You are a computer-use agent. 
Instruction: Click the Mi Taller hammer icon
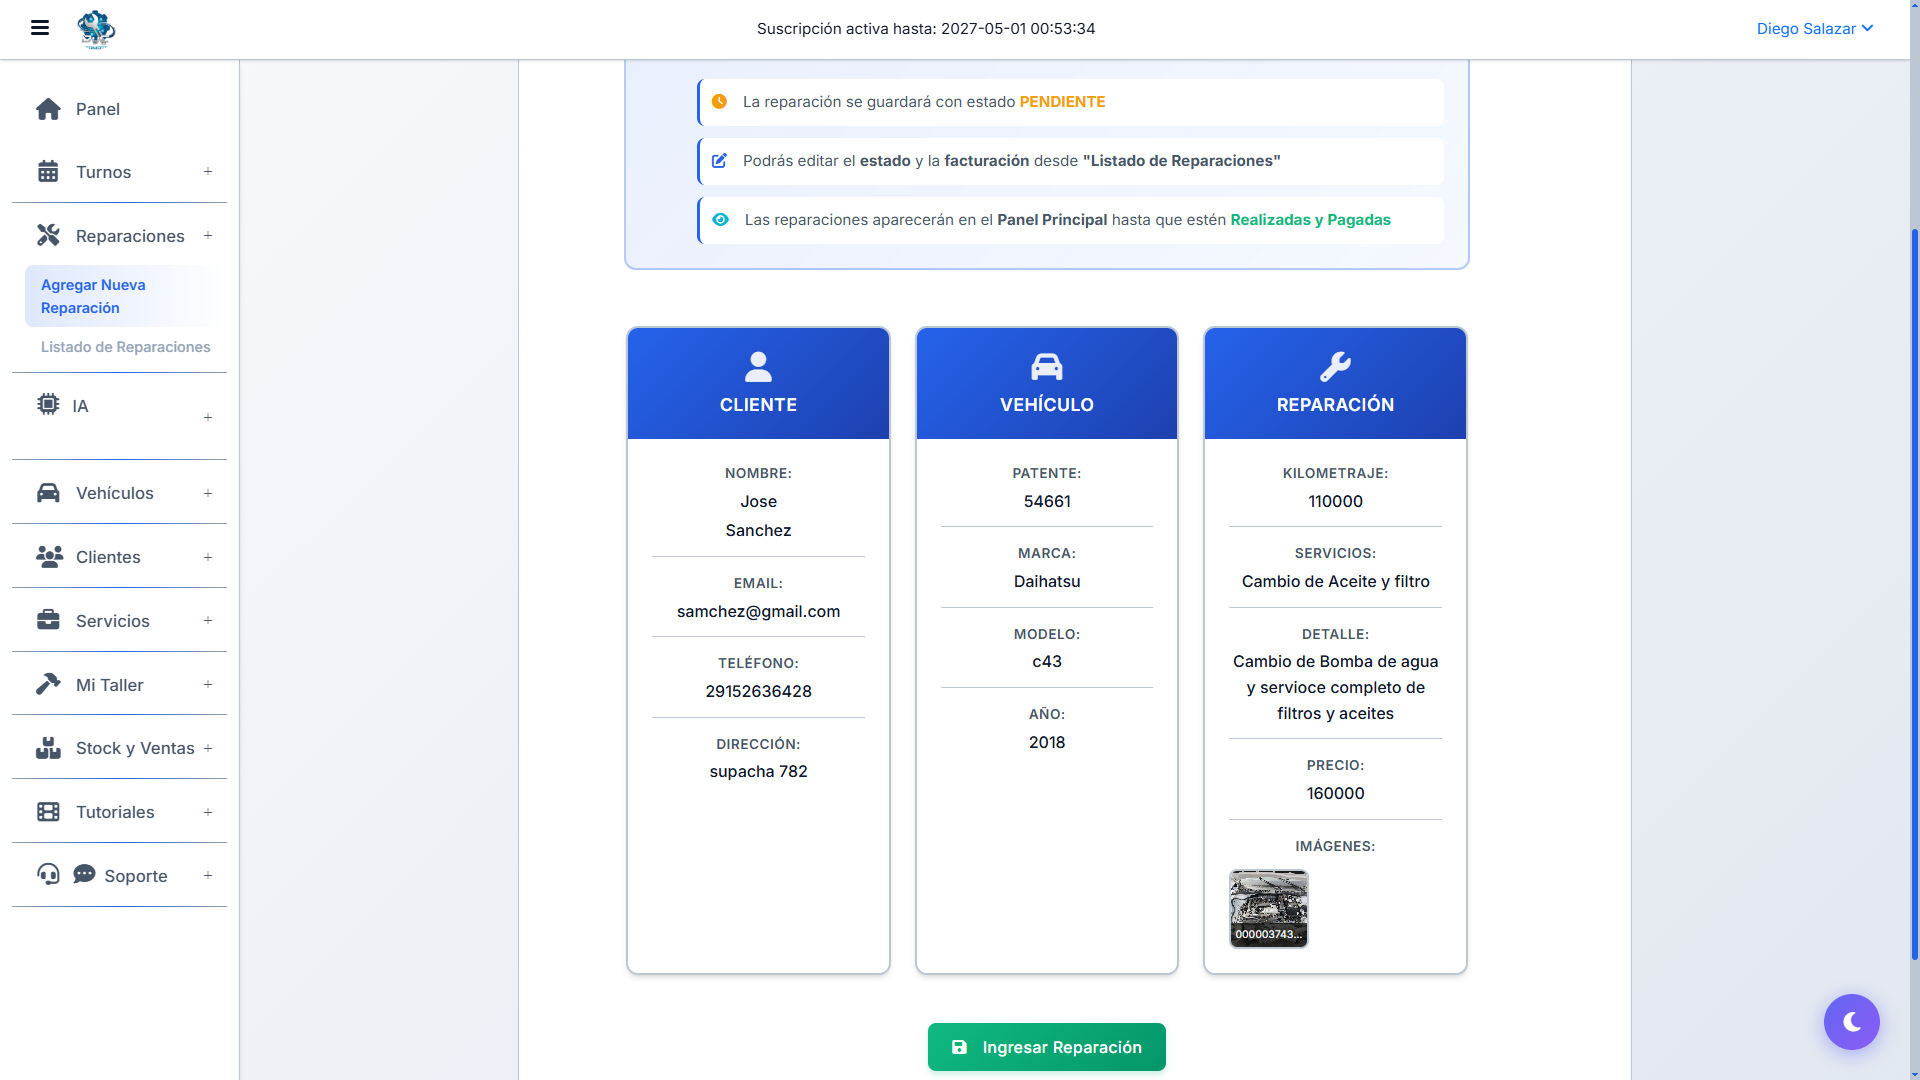(48, 684)
